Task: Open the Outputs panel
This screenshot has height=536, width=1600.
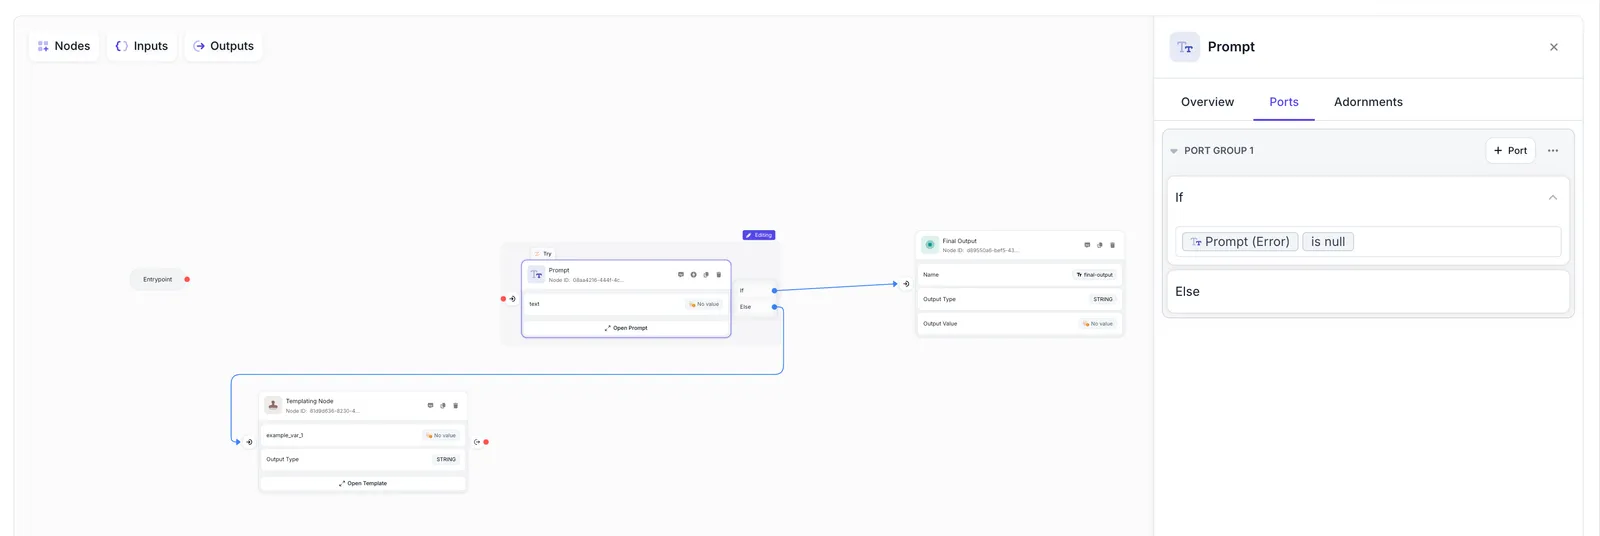Action: pyautogui.click(x=224, y=46)
